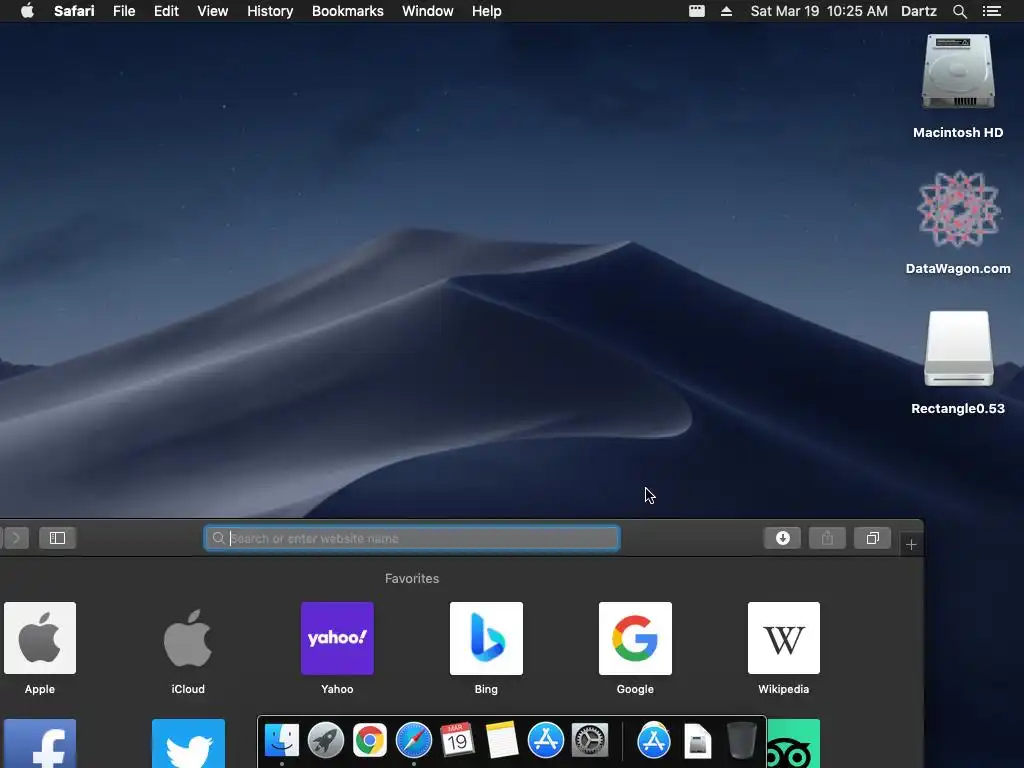1024x768 pixels.
Task: Show all tabs overview in Safari
Action: [x=872, y=538]
